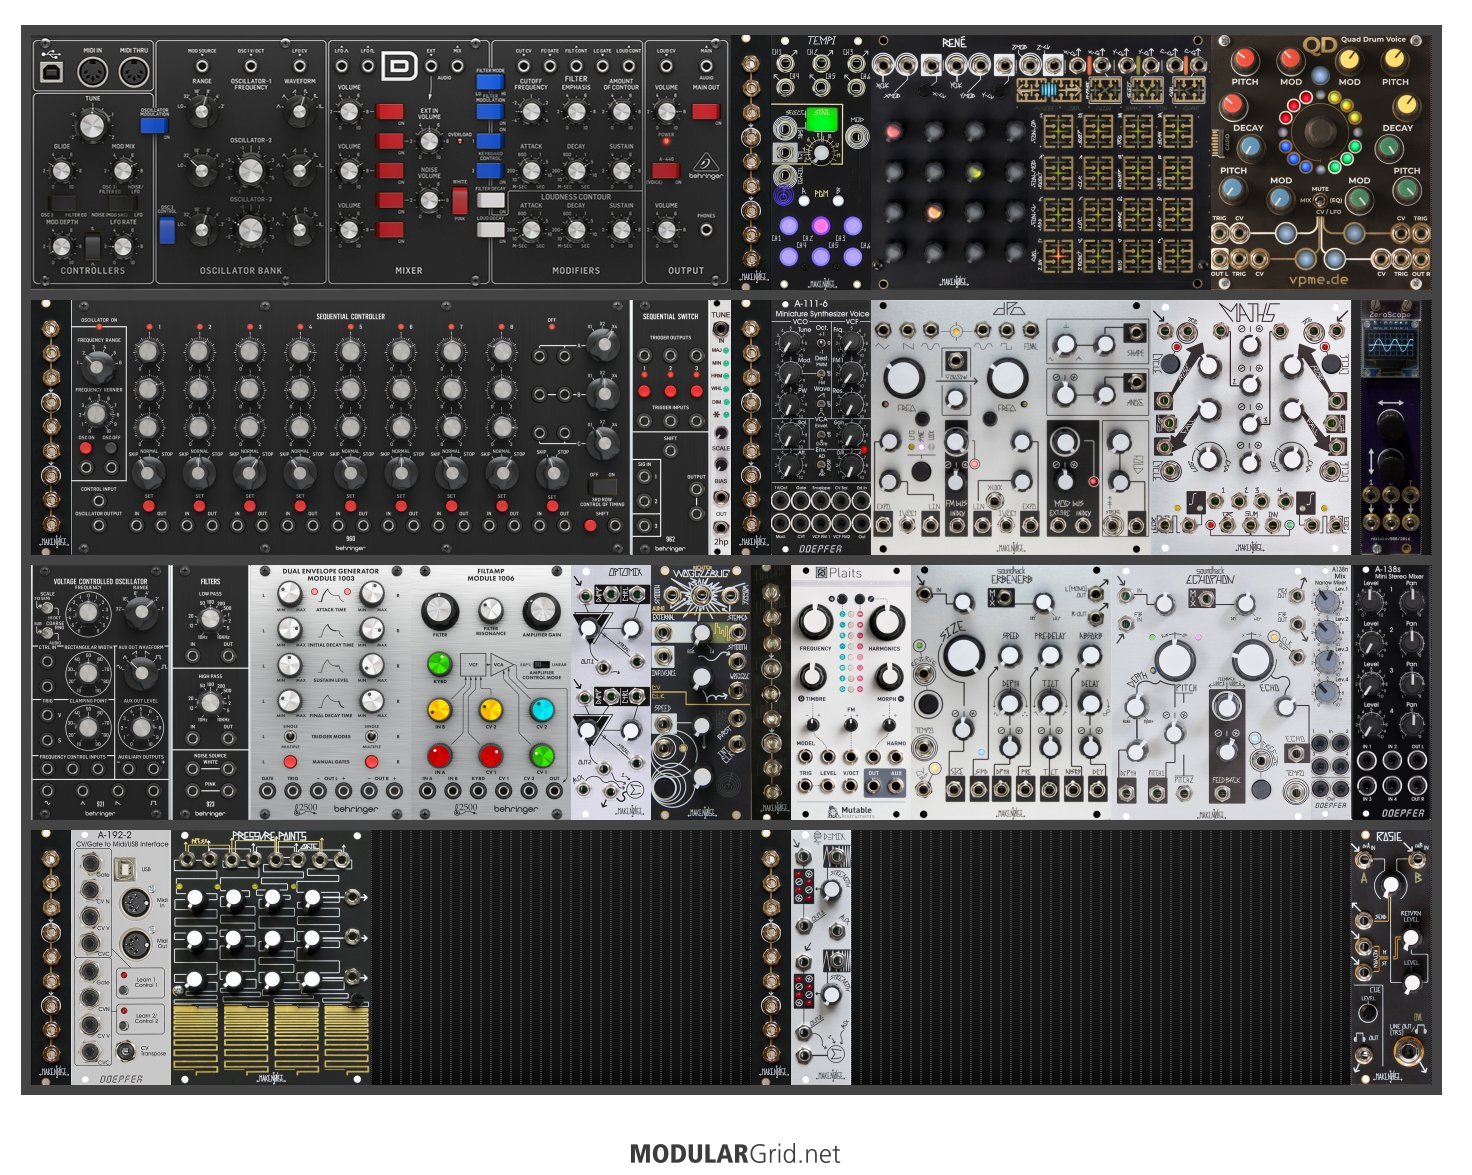Toggle the blue Oscillator Modulation switch
Viewport: 1472px width, 1175px height.
tap(153, 126)
